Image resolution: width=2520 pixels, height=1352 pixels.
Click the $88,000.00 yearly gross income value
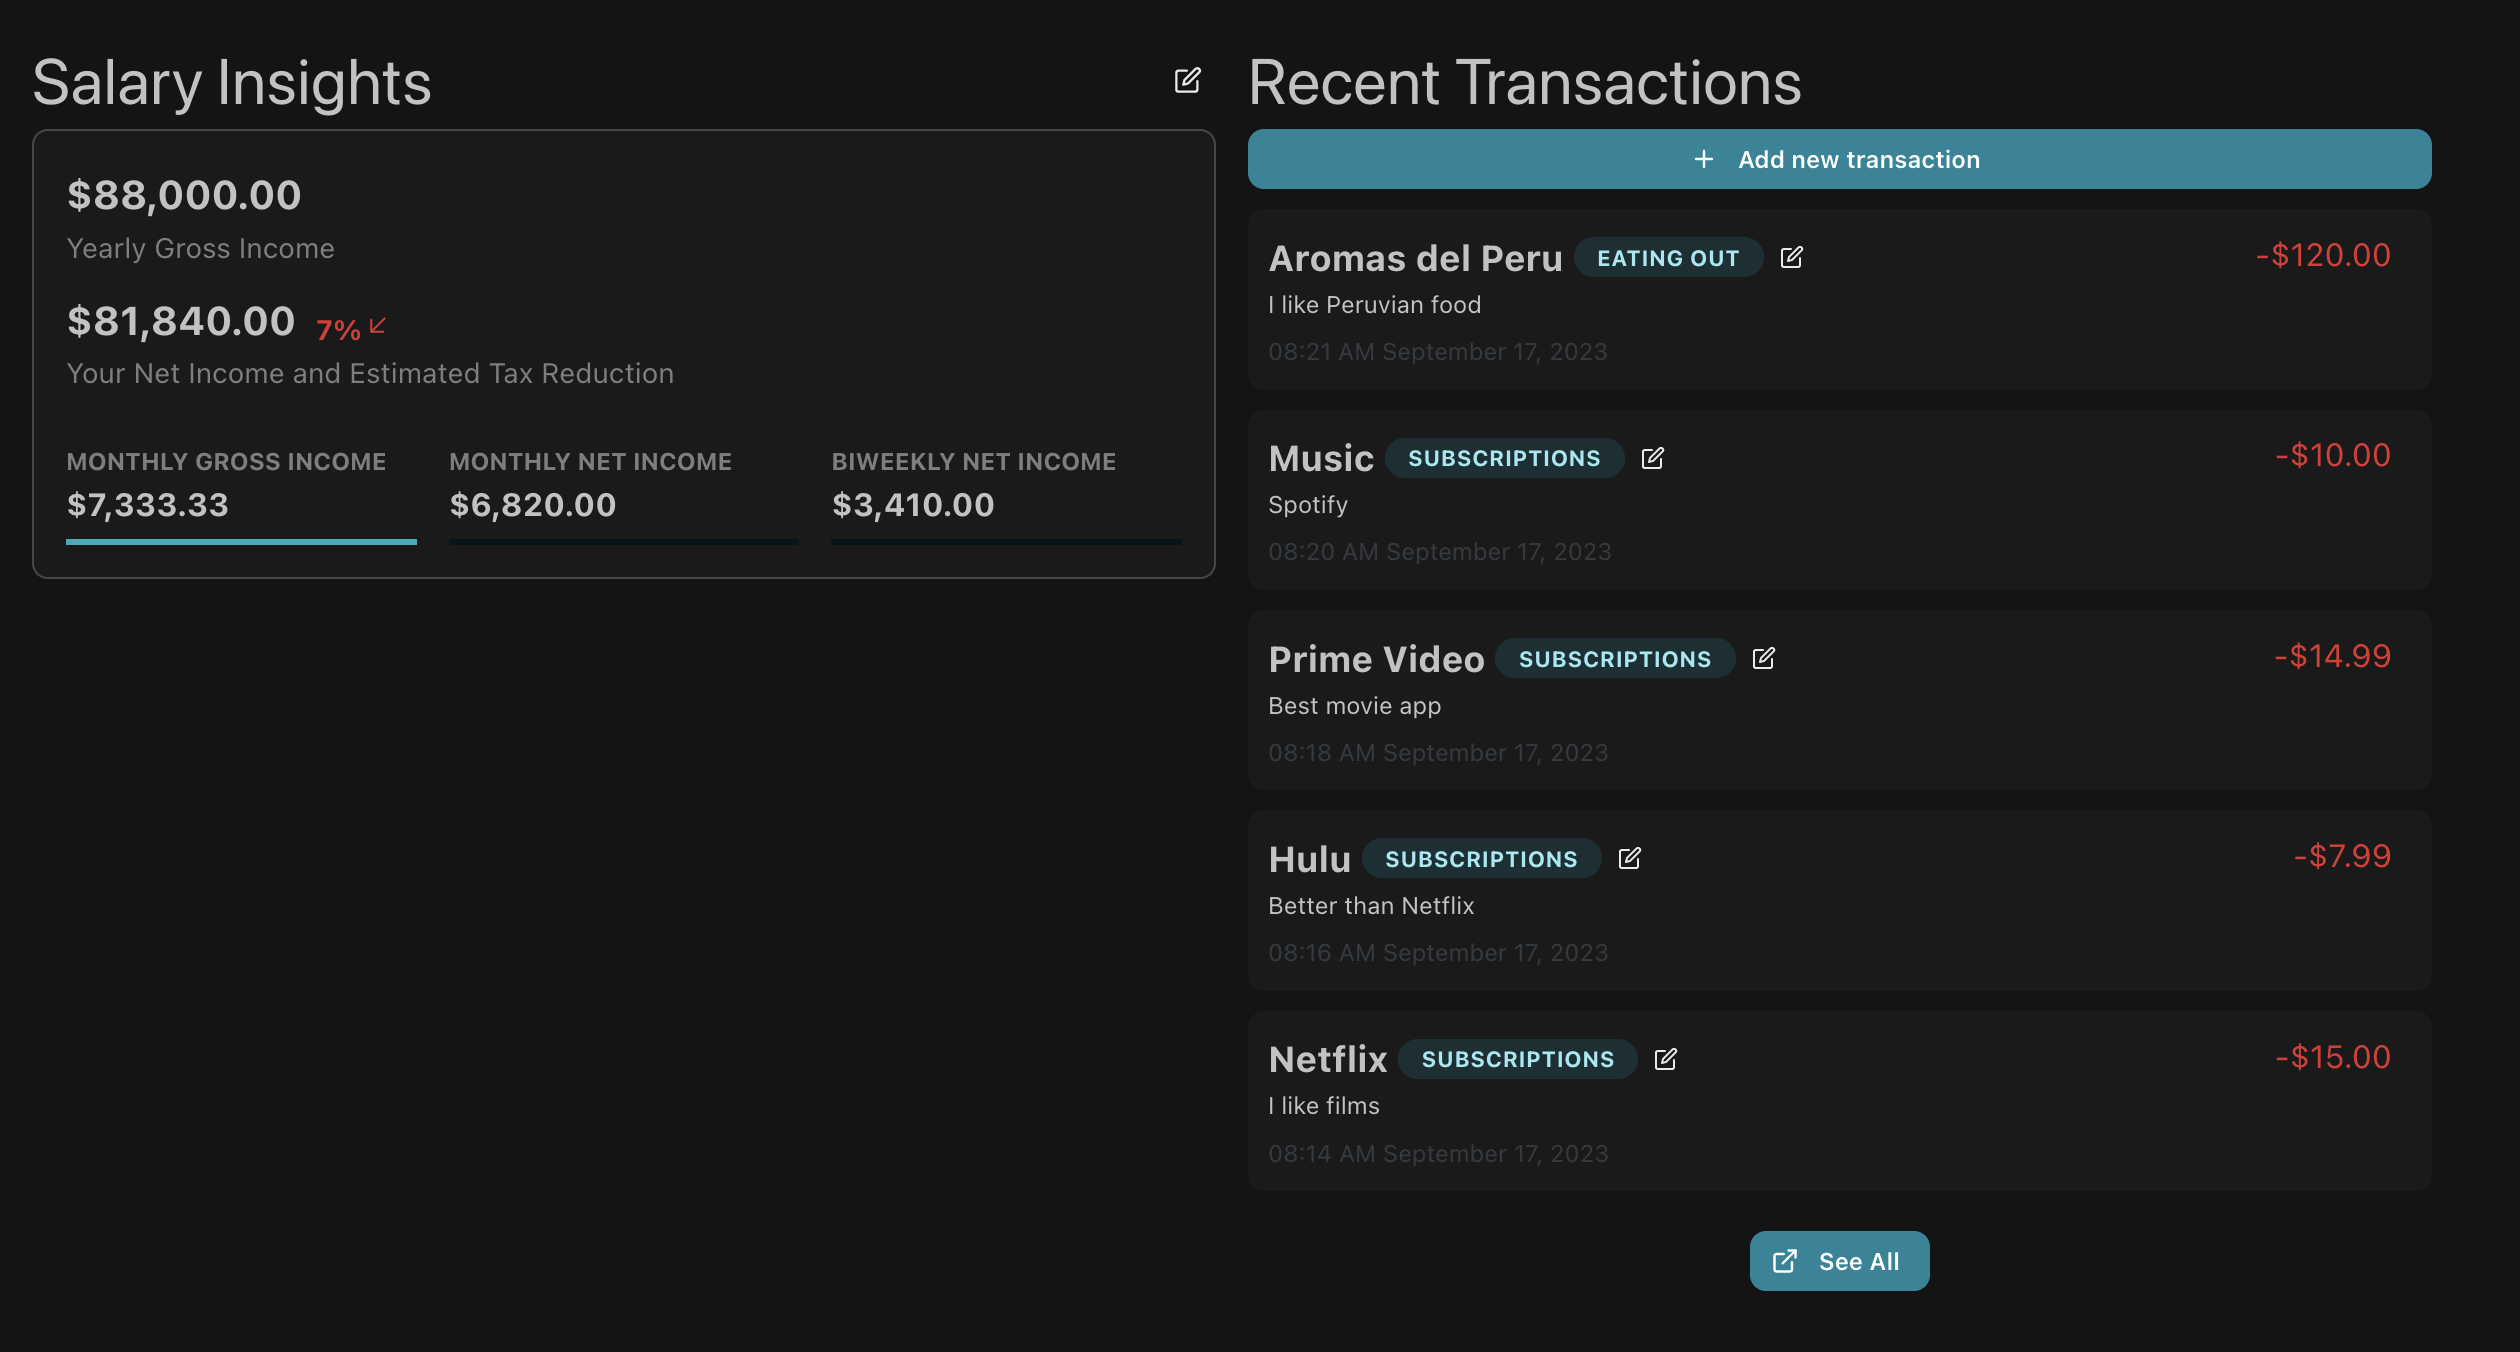(184, 195)
